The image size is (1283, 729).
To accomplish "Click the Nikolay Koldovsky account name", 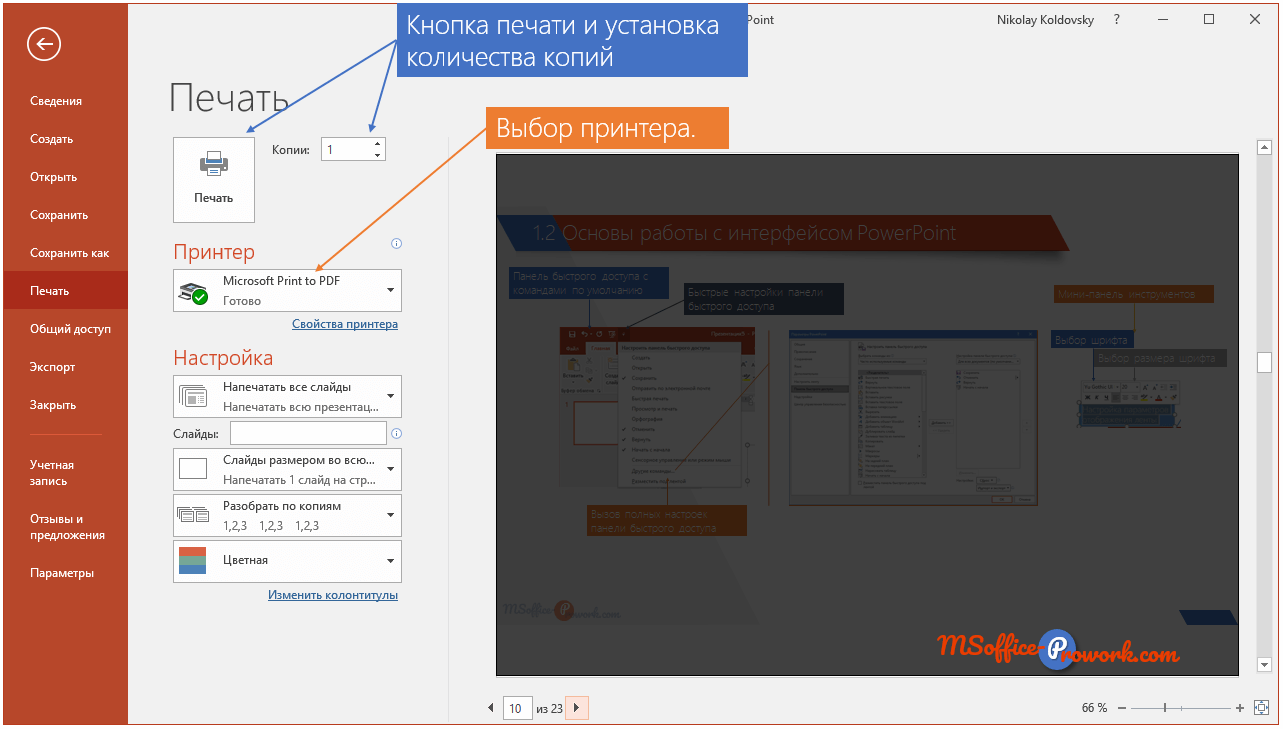I will [1044, 19].
